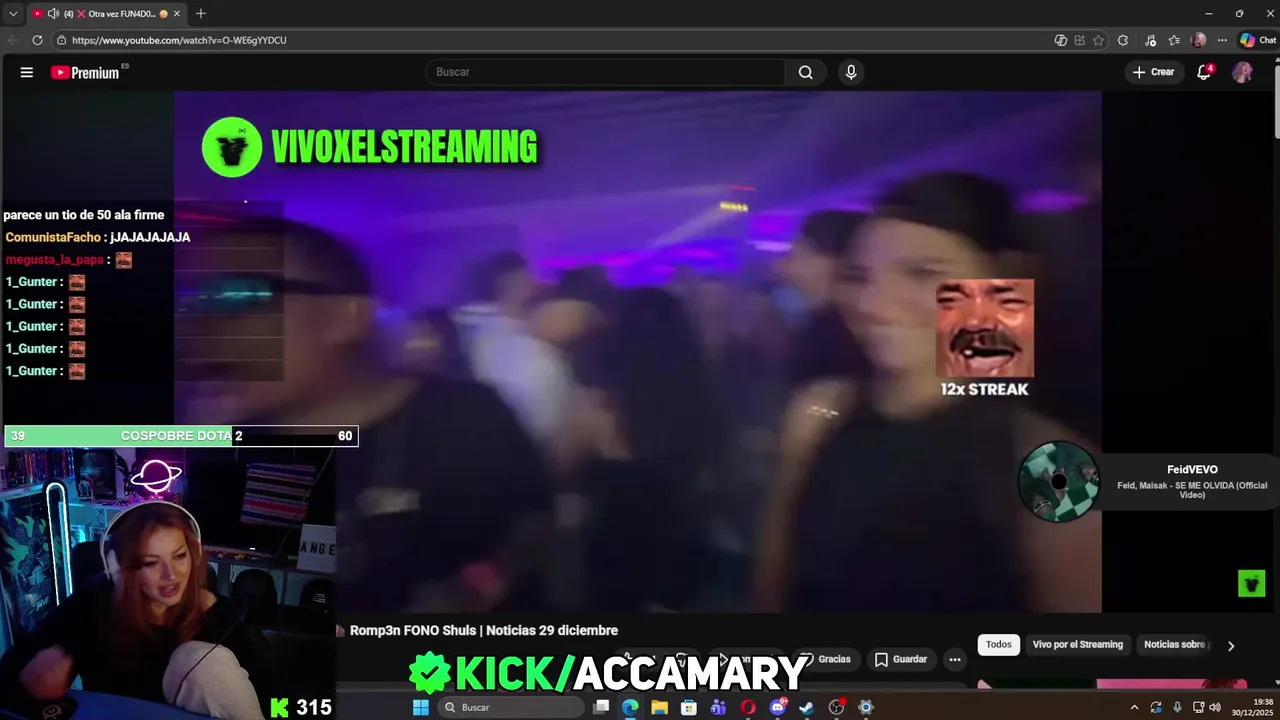Open Settings gear on taskbar
The width and height of the screenshot is (1280, 720).
tap(866, 707)
